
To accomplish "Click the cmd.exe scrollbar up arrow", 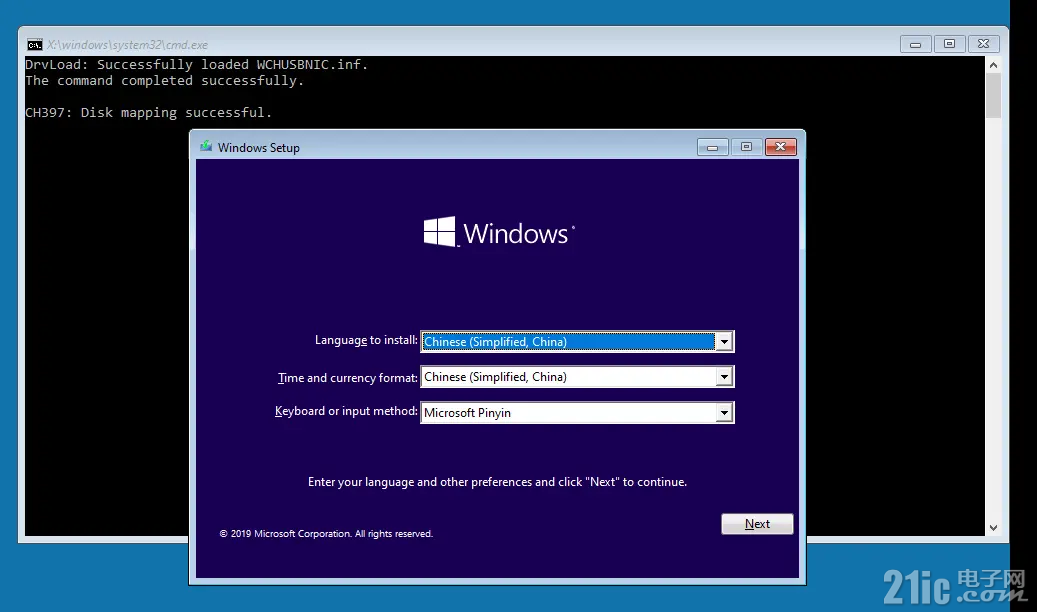I will tap(993, 65).
